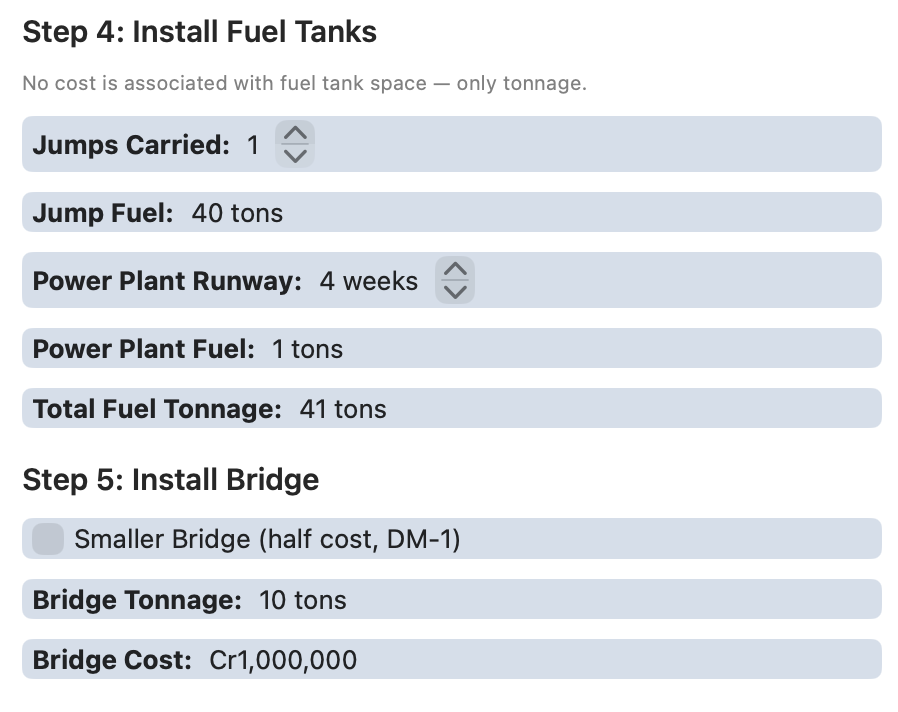Decrease Jumps Carried with the down arrow
Image resolution: width=898 pixels, height=712 pixels.
tap(295, 155)
